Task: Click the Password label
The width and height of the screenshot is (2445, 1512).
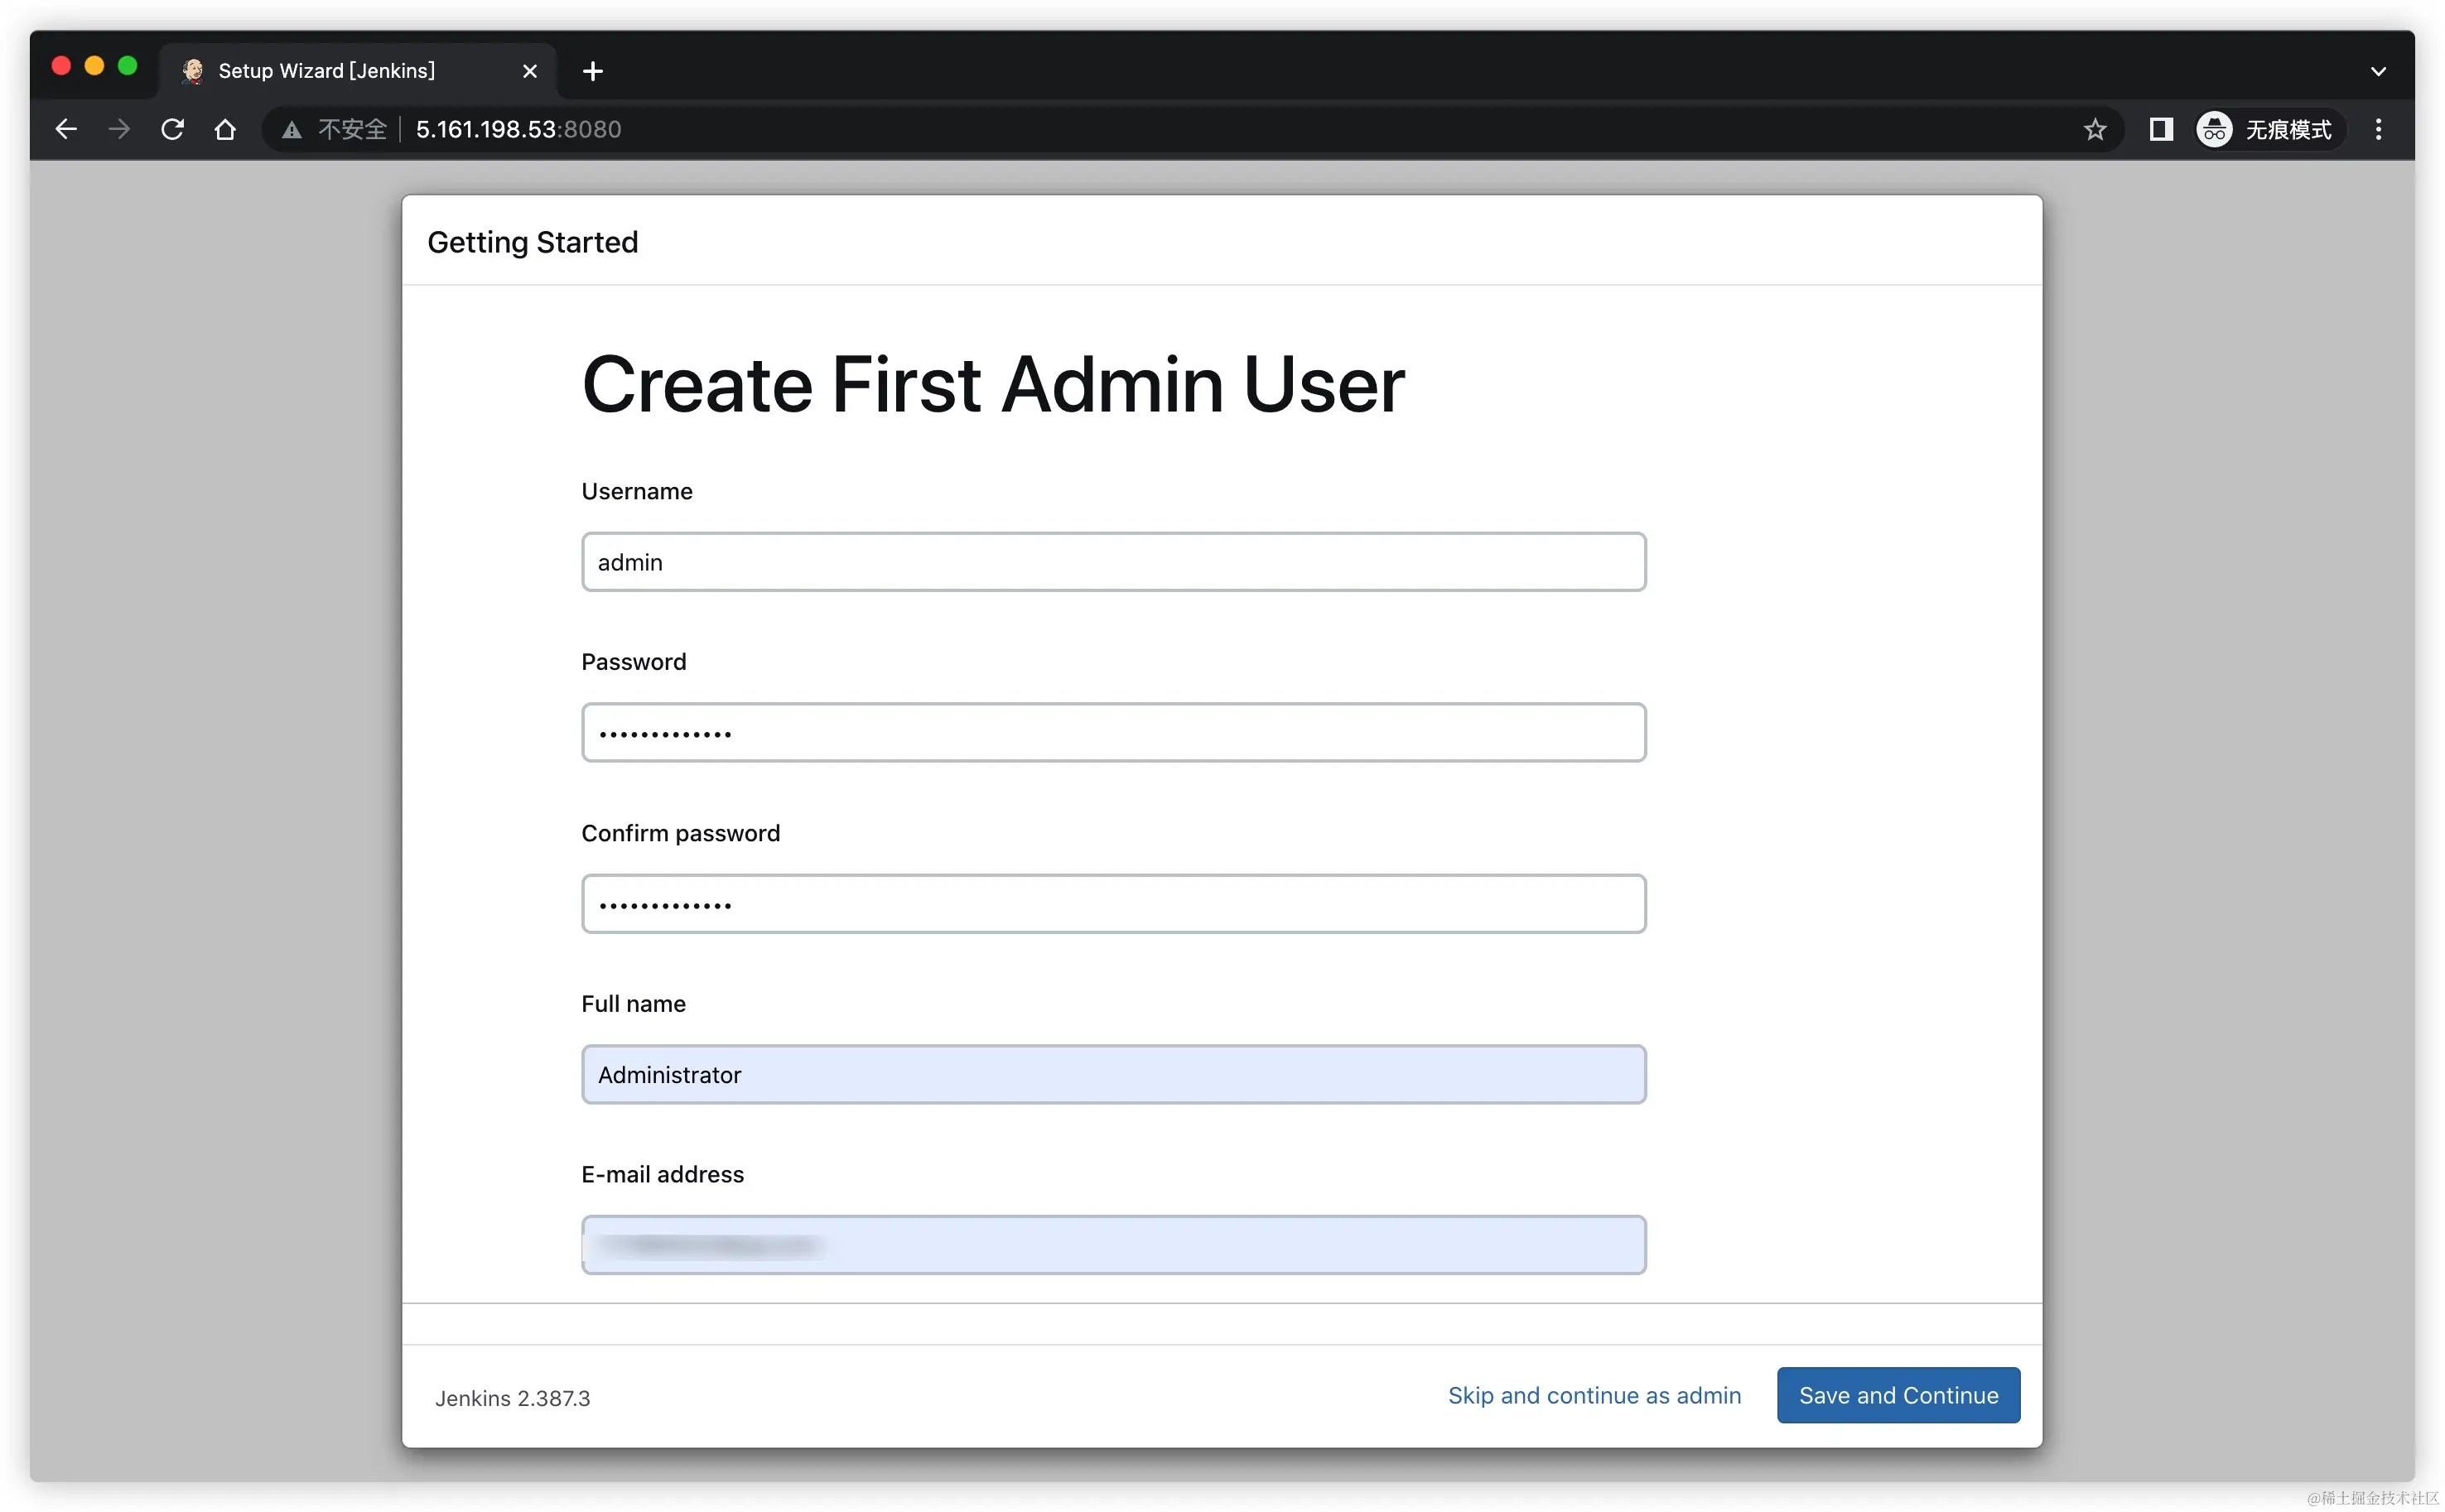Action: tap(634, 662)
